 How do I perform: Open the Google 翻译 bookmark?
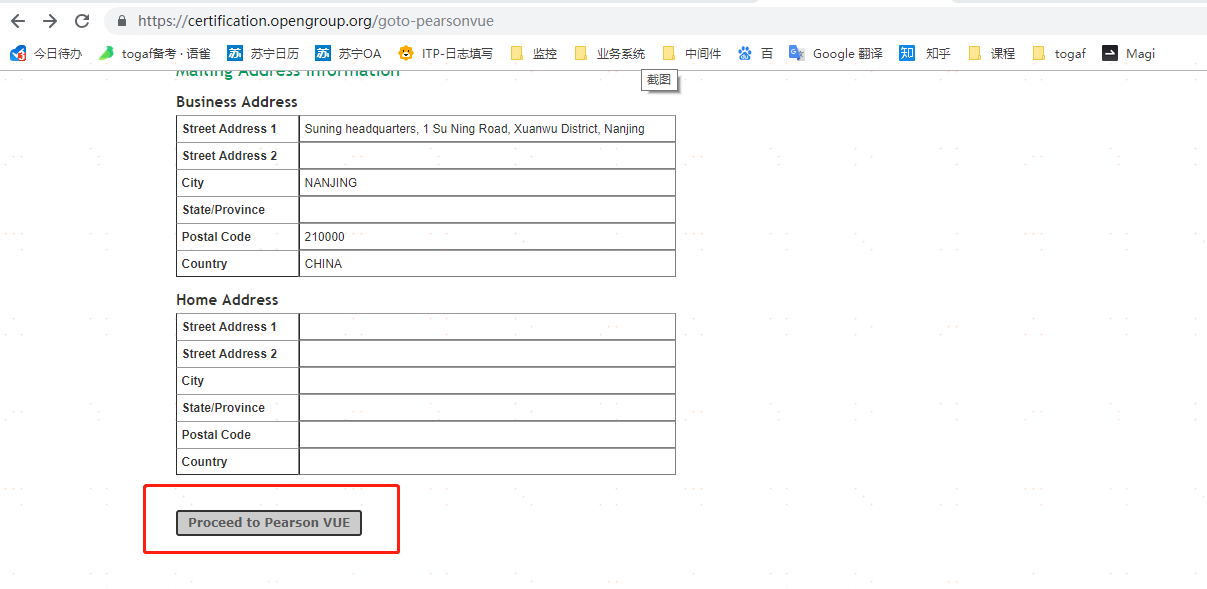coord(836,54)
